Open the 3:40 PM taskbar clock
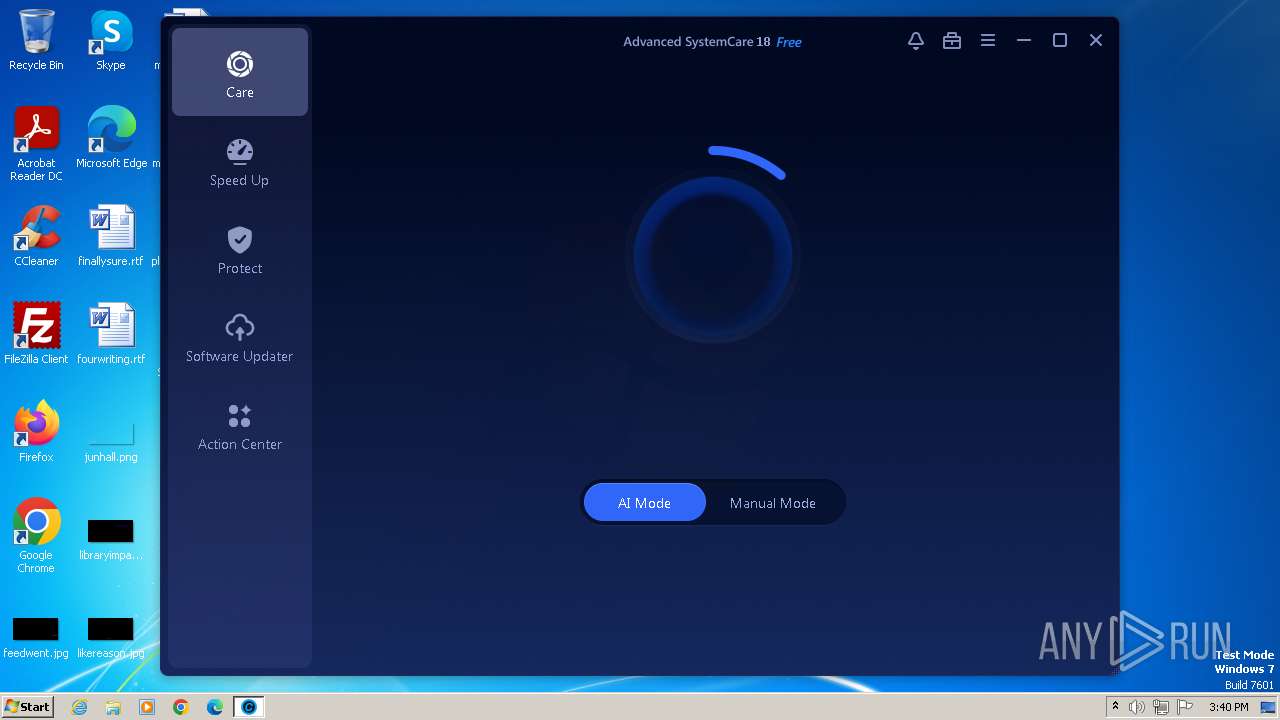Viewport: 1280px width, 720px height. [1228, 707]
